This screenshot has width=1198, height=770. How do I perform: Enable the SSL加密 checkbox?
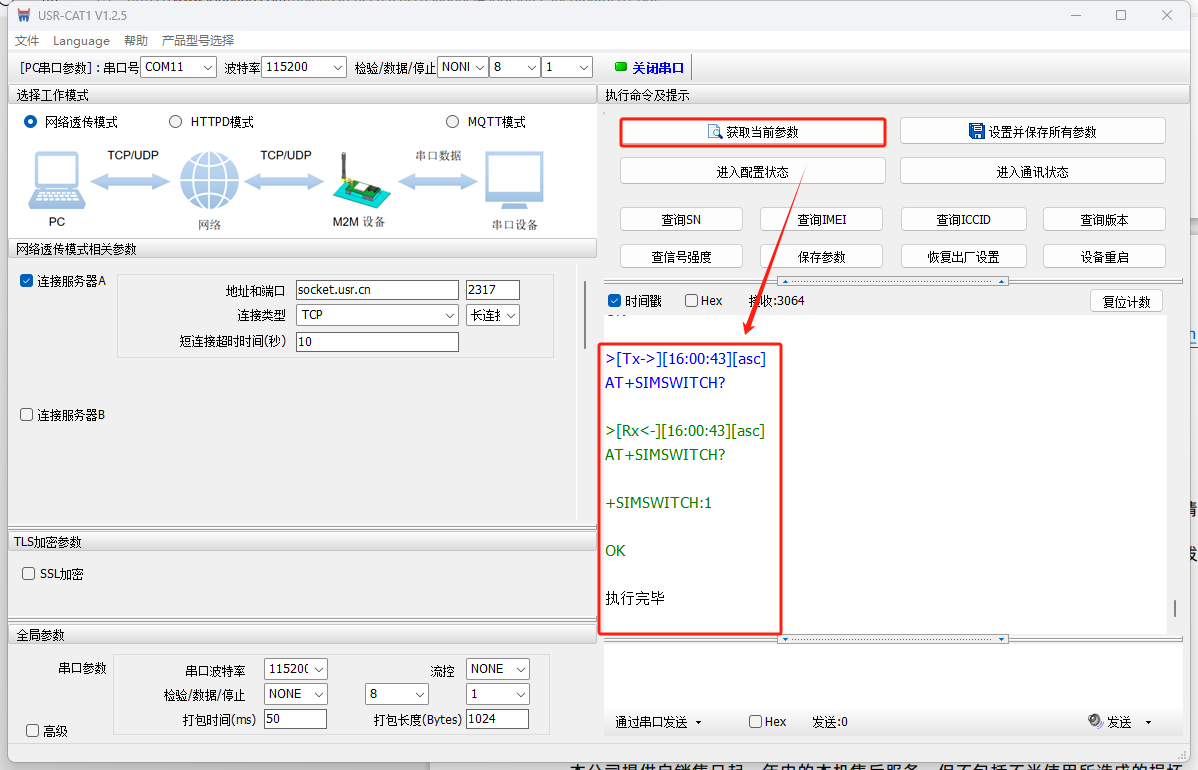click(29, 574)
